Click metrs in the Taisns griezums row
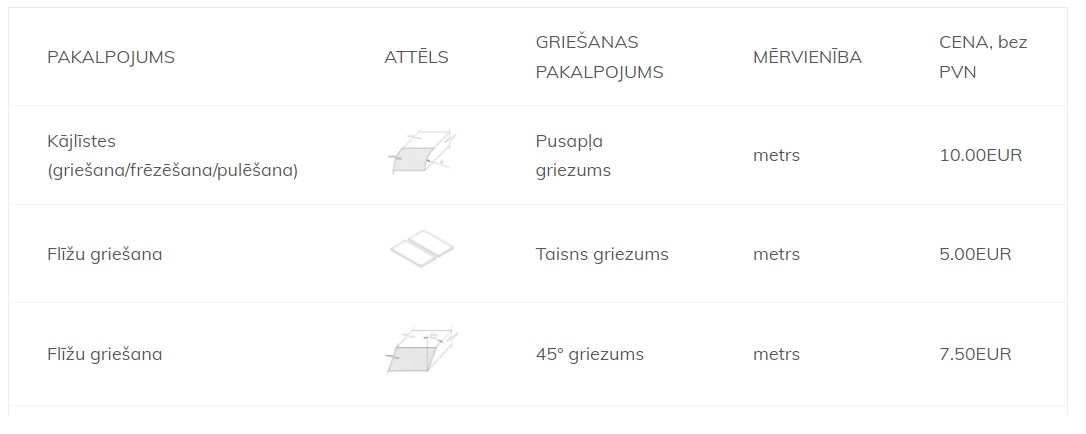 (776, 254)
